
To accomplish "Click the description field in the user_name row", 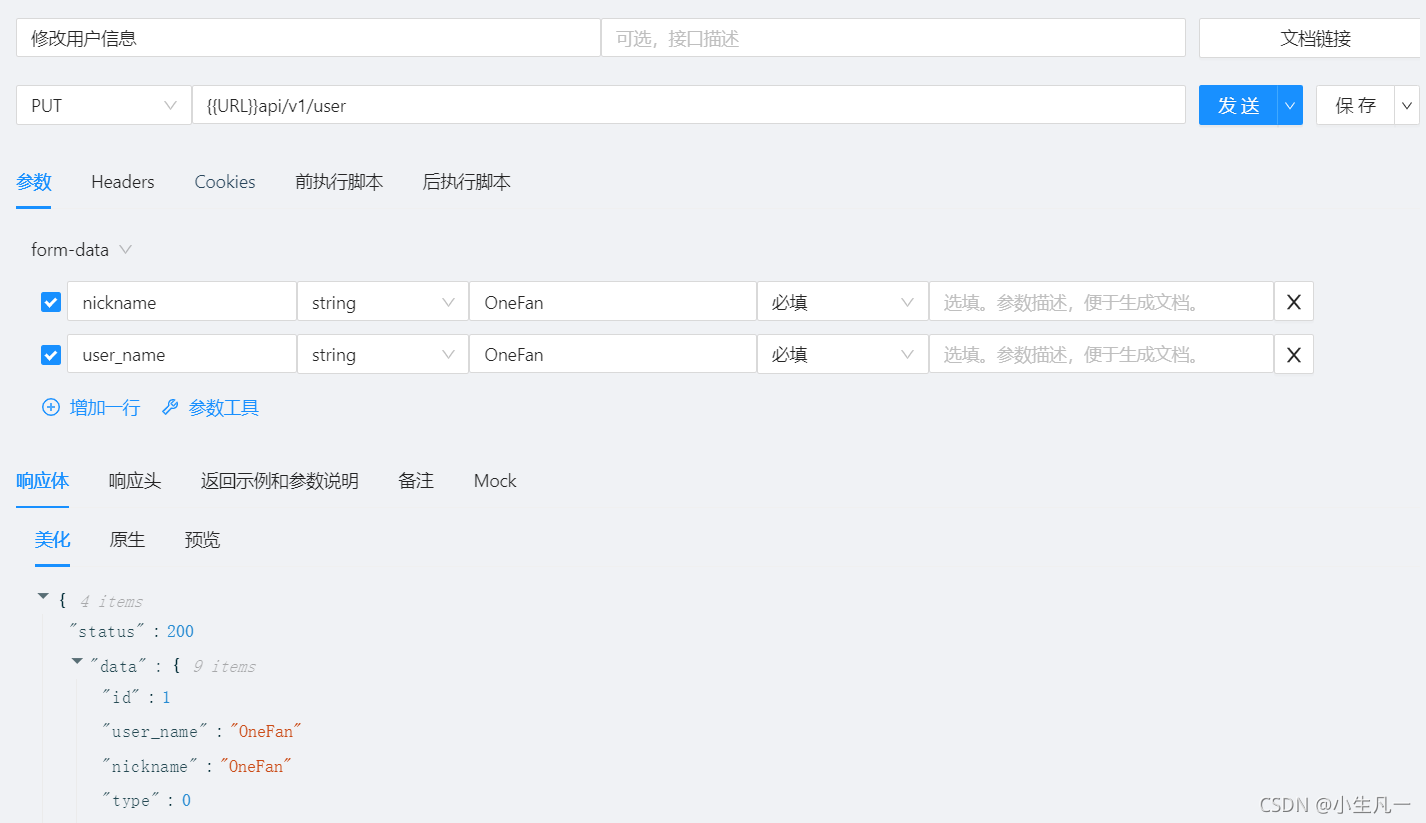I will [1101, 354].
